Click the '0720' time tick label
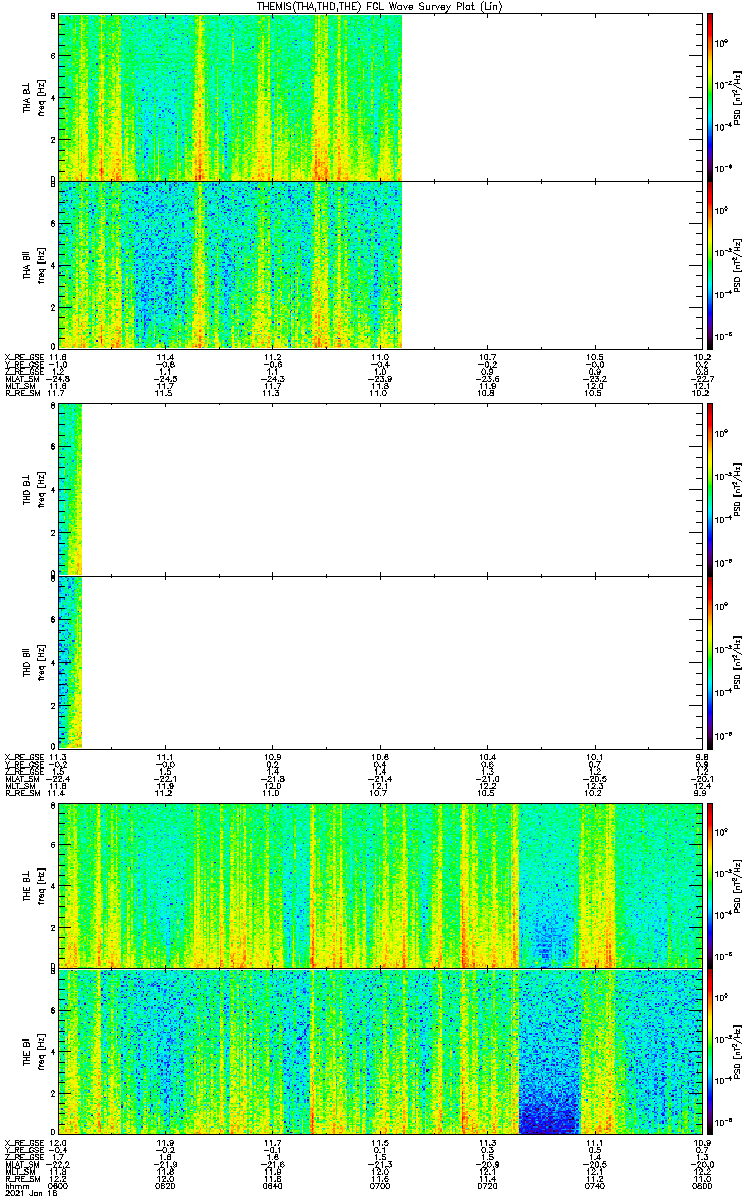Screen dimensions: 750x1200 487,1187
